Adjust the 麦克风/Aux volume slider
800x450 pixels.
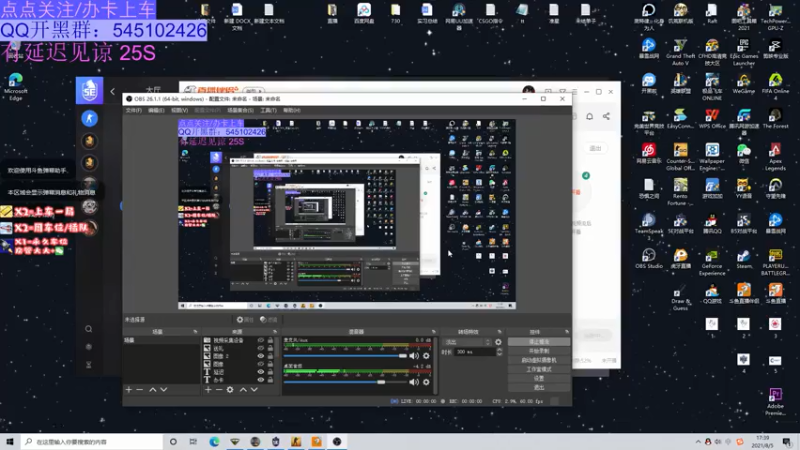pos(345,356)
